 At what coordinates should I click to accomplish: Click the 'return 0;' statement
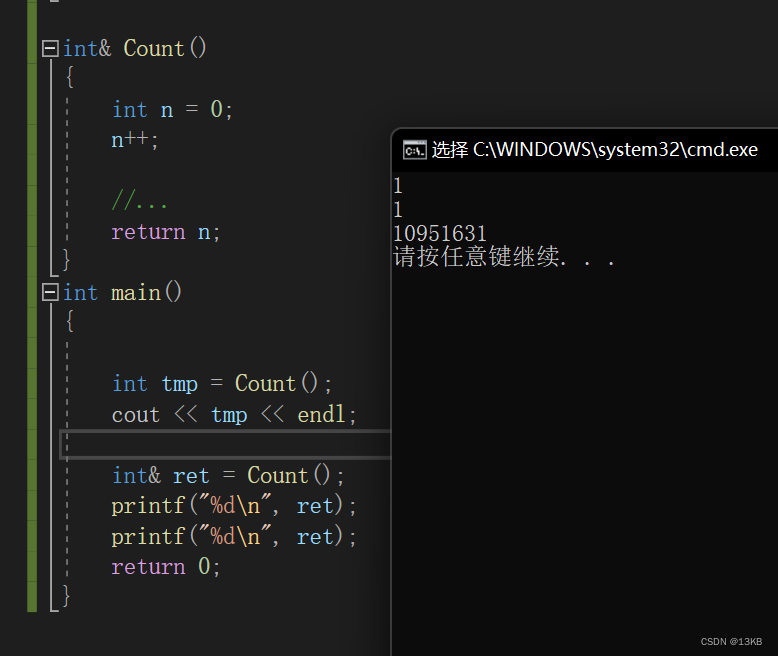click(166, 567)
